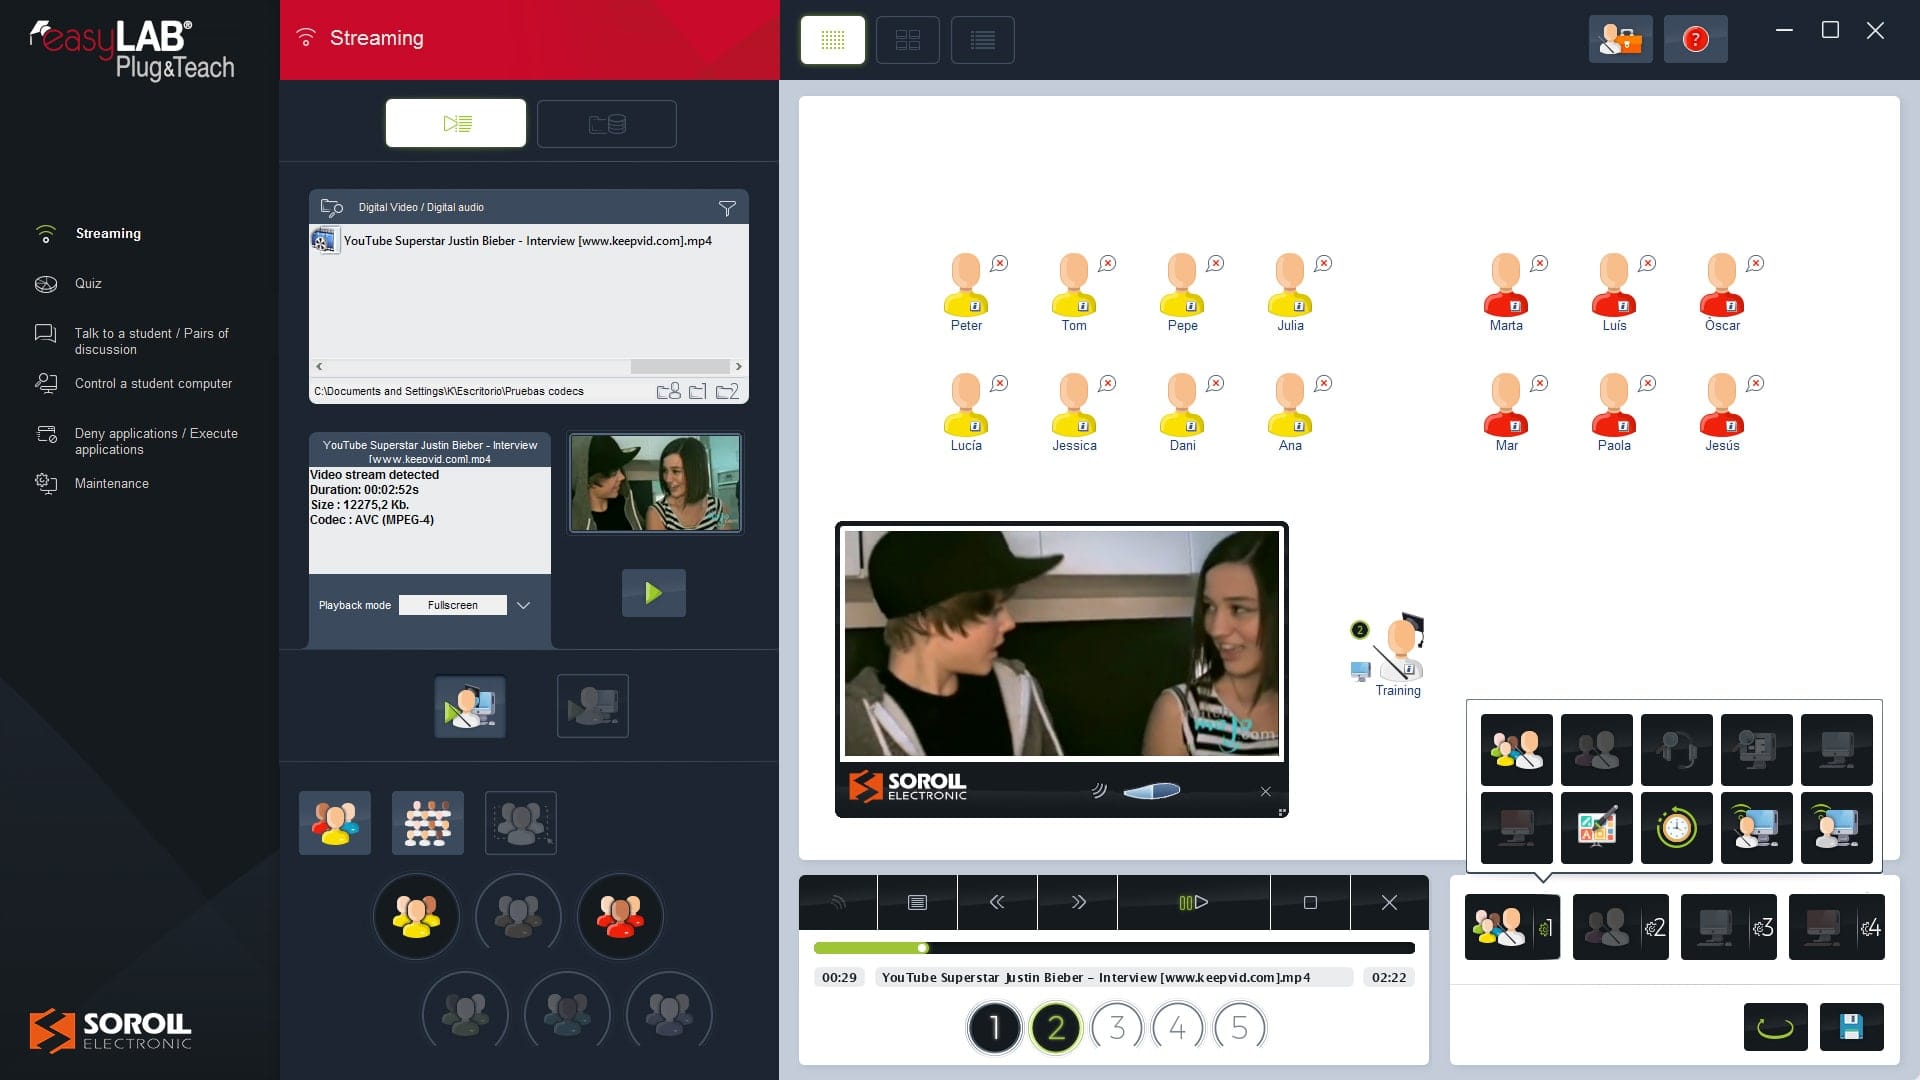Open Deny applications / Execute applications
This screenshot has width=1920, height=1080.
pyautogui.click(x=155, y=441)
